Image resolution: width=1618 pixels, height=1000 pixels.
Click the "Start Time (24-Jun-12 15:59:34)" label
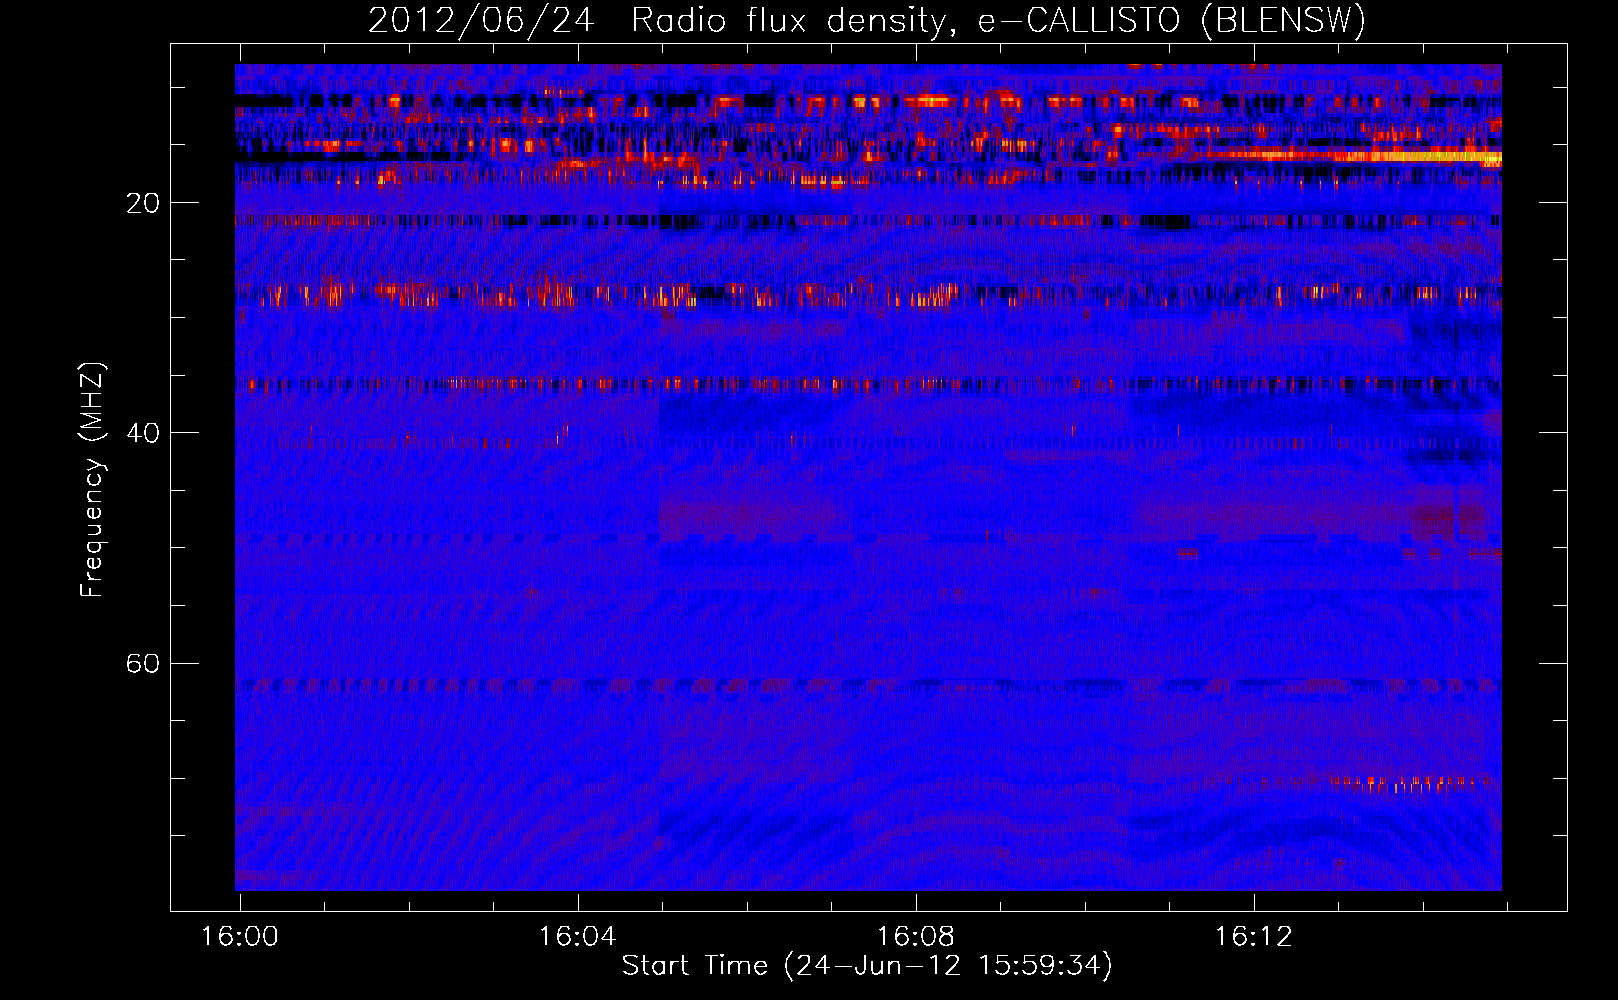pyautogui.click(x=867, y=966)
